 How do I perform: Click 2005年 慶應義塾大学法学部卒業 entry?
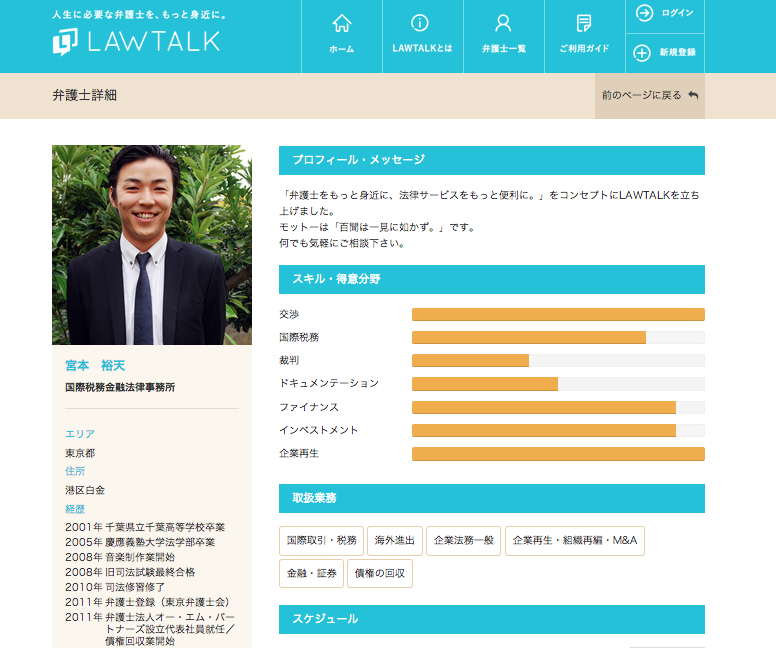click(x=140, y=542)
